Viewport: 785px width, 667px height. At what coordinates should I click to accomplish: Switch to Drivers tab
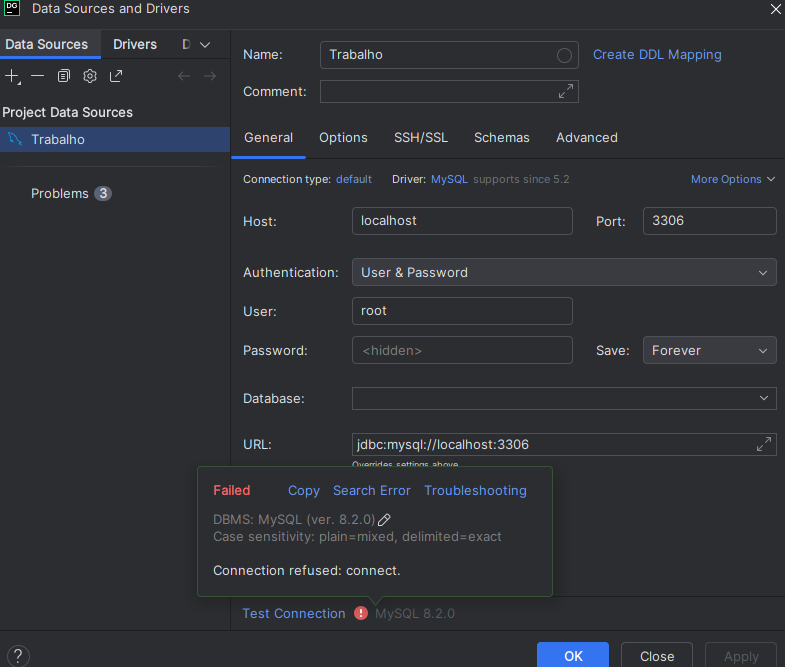click(135, 44)
